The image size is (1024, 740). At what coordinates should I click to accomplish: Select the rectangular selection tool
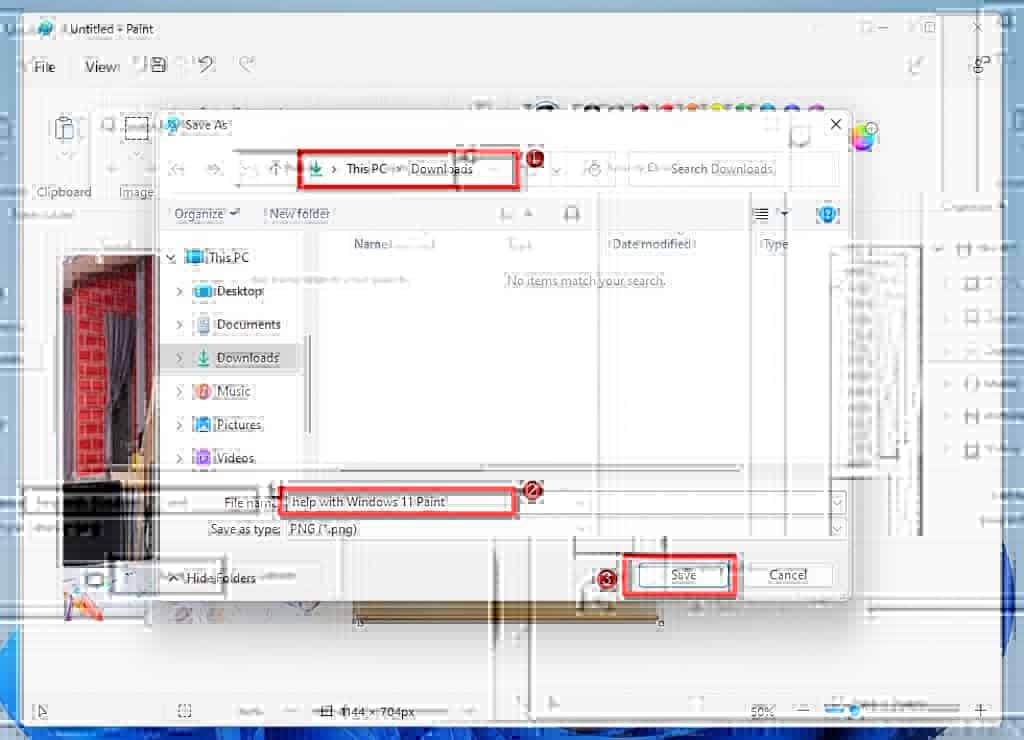(x=136, y=128)
